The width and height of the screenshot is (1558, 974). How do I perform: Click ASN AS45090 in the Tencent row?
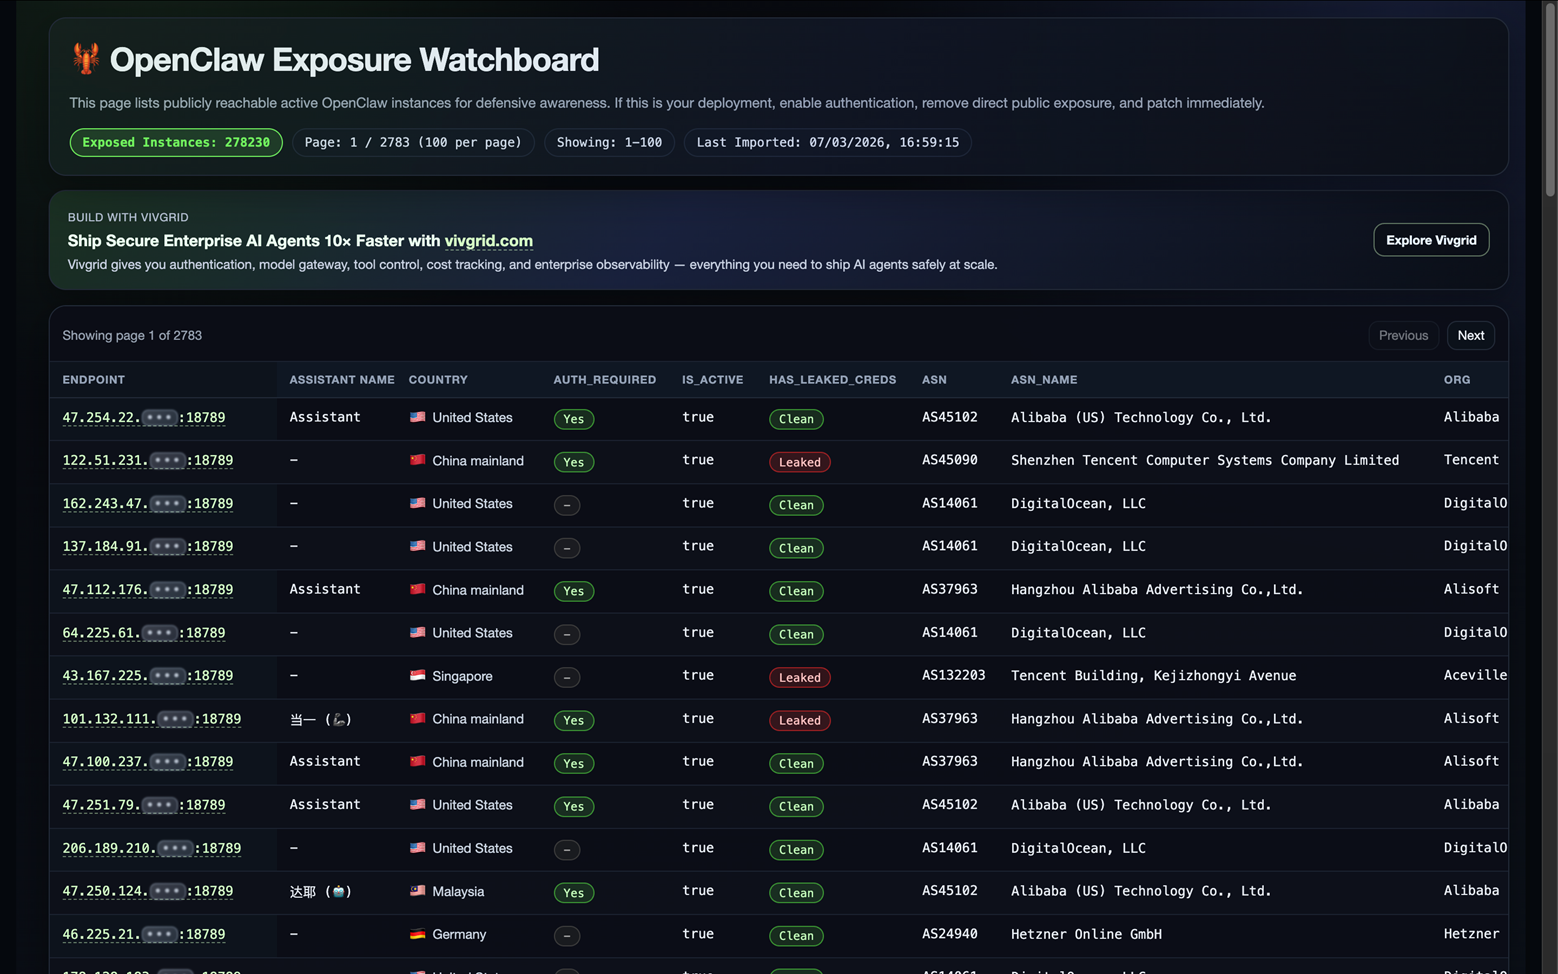[x=950, y=460]
